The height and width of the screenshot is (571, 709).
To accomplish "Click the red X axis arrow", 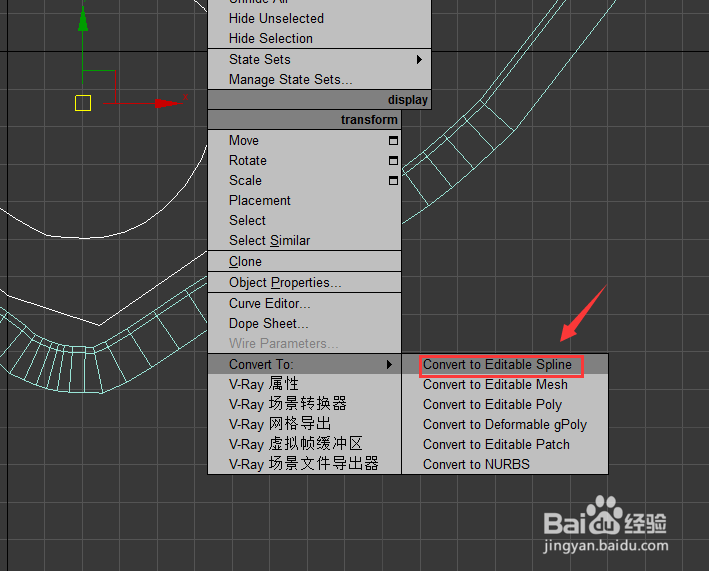I will [x=168, y=104].
